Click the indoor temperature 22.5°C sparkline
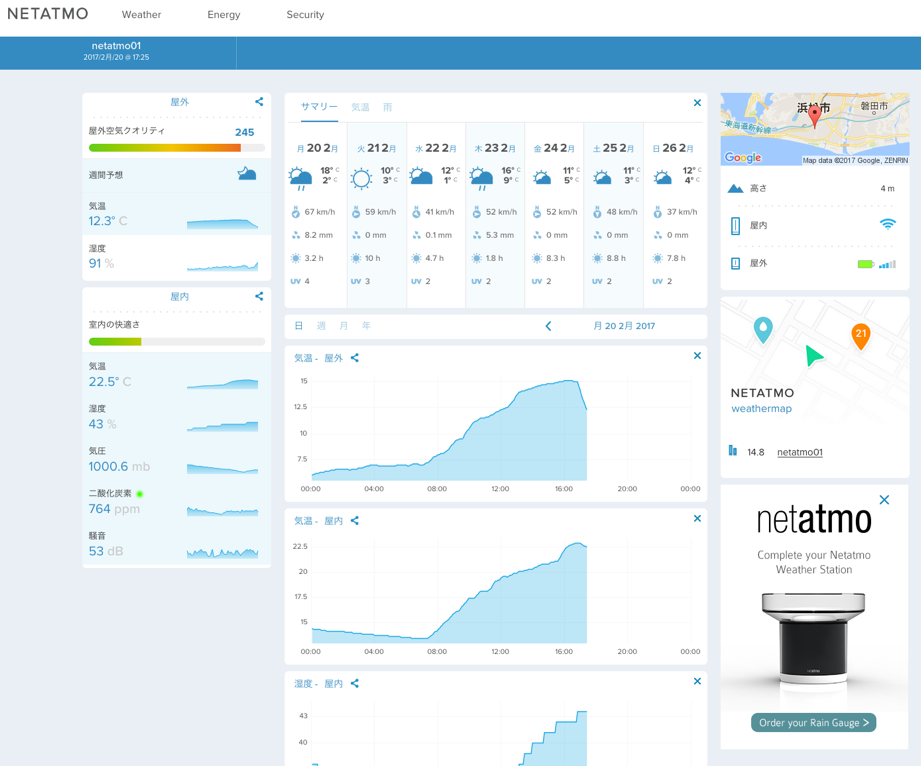921x766 pixels. click(x=222, y=384)
